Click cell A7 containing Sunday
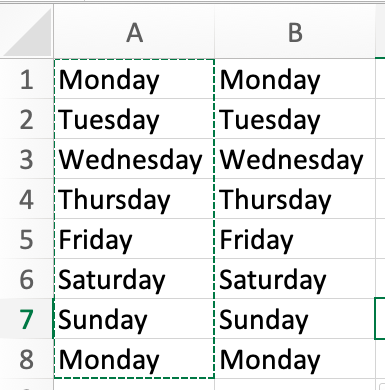 click(x=134, y=319)
